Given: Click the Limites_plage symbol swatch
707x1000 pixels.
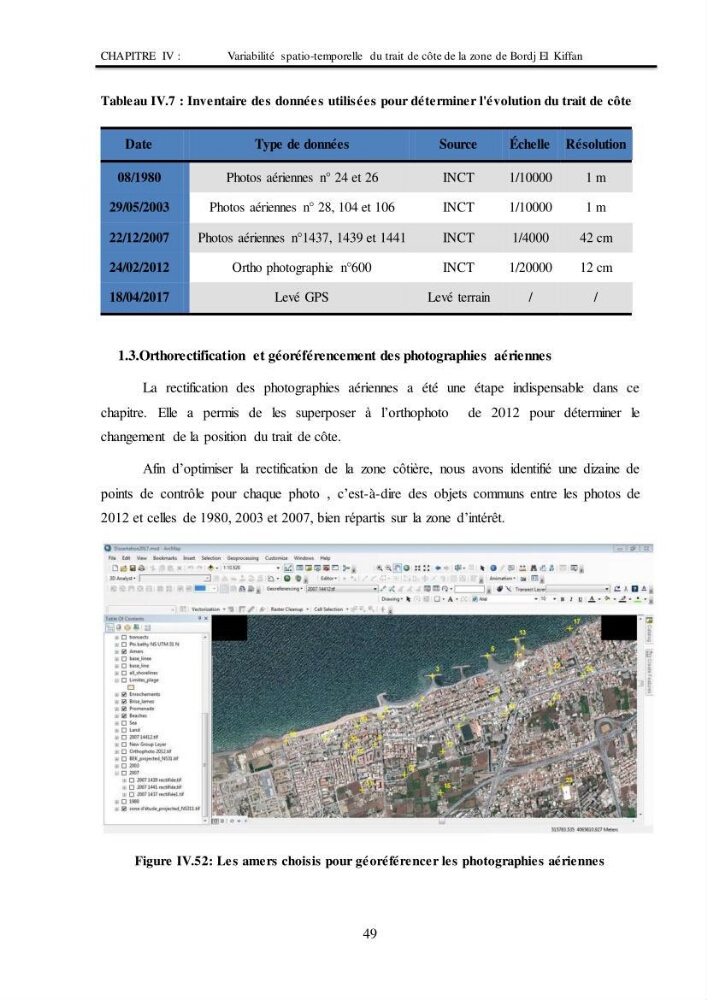Looking at the screenshot, I should click(131, 688).
